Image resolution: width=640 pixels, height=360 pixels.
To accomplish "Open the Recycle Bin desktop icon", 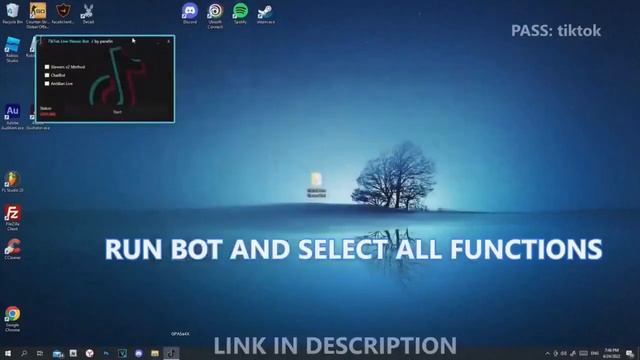I will point(12,13).
